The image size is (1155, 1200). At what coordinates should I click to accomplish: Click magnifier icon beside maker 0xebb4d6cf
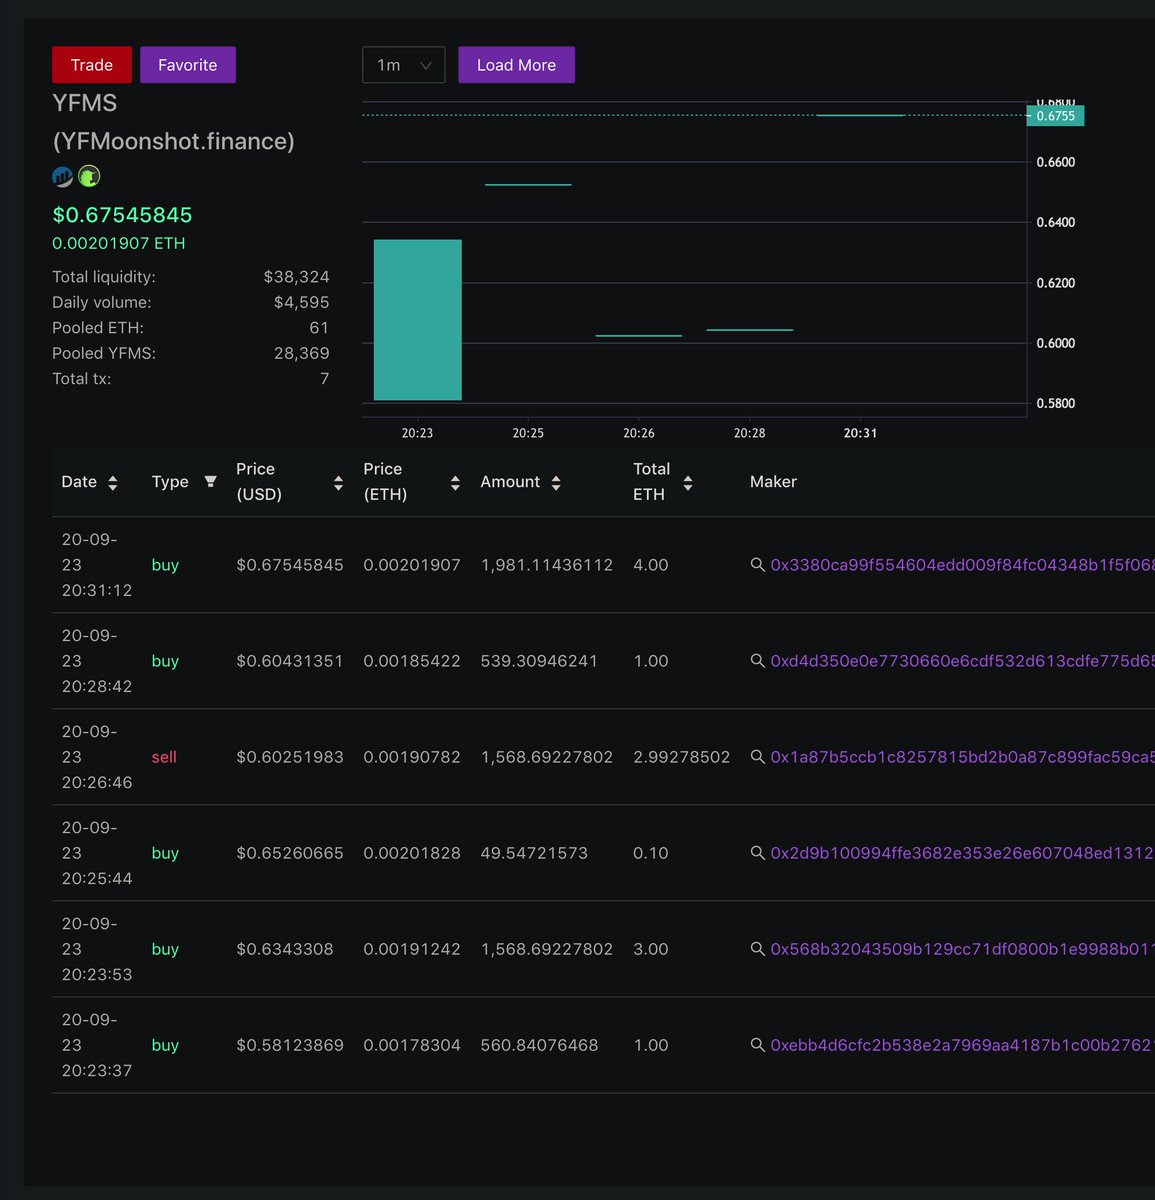tap(758, 1045)
